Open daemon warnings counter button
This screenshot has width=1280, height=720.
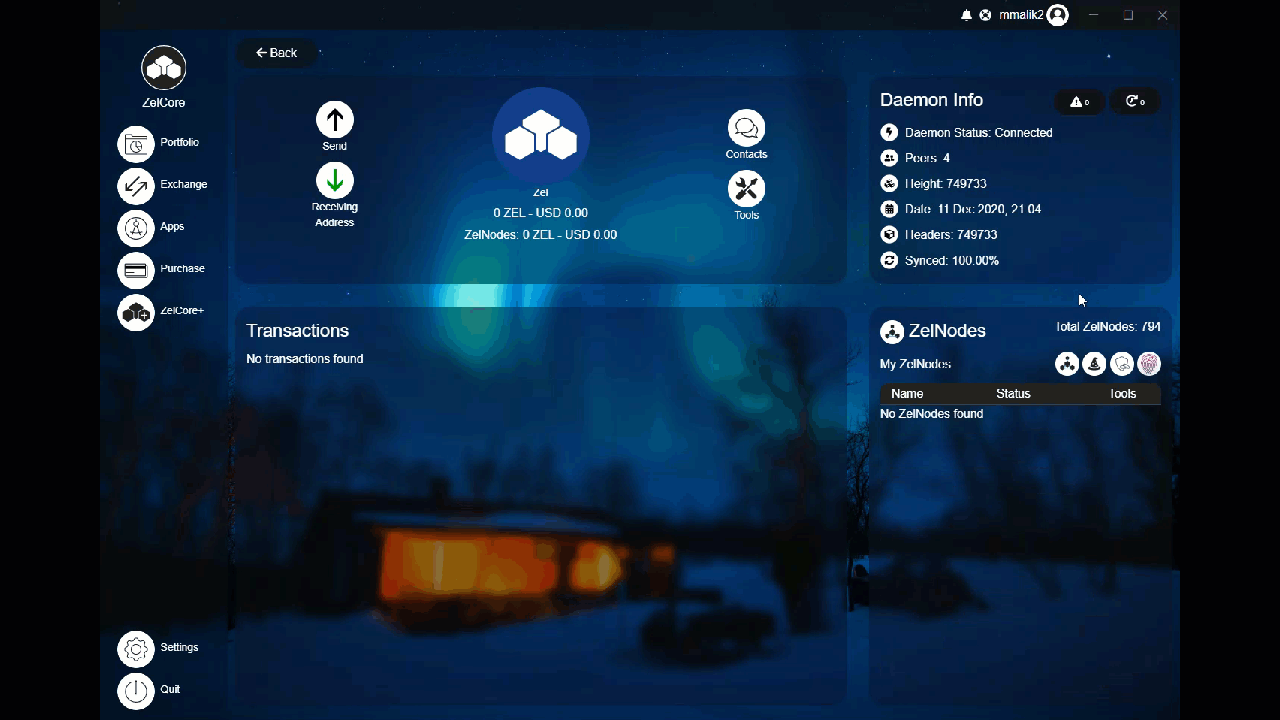pos(1080,101)
